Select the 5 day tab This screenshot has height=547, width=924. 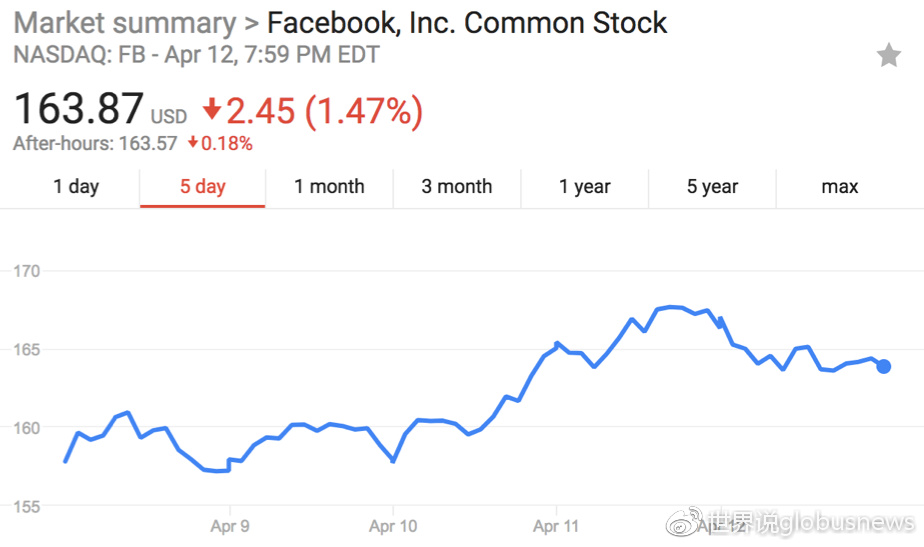203,186
